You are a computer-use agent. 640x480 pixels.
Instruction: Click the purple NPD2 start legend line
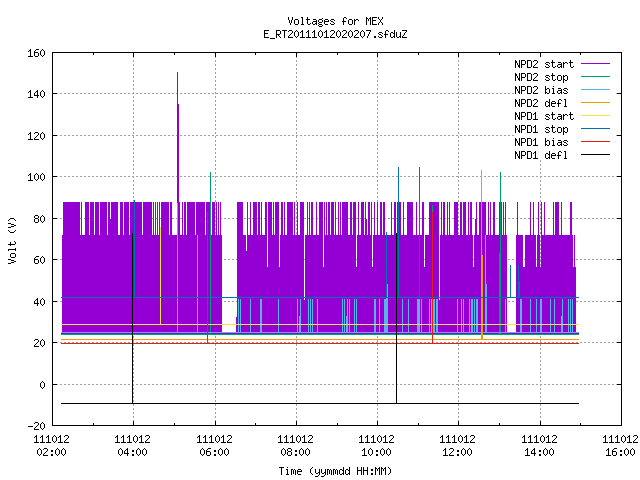click(595, 64)
